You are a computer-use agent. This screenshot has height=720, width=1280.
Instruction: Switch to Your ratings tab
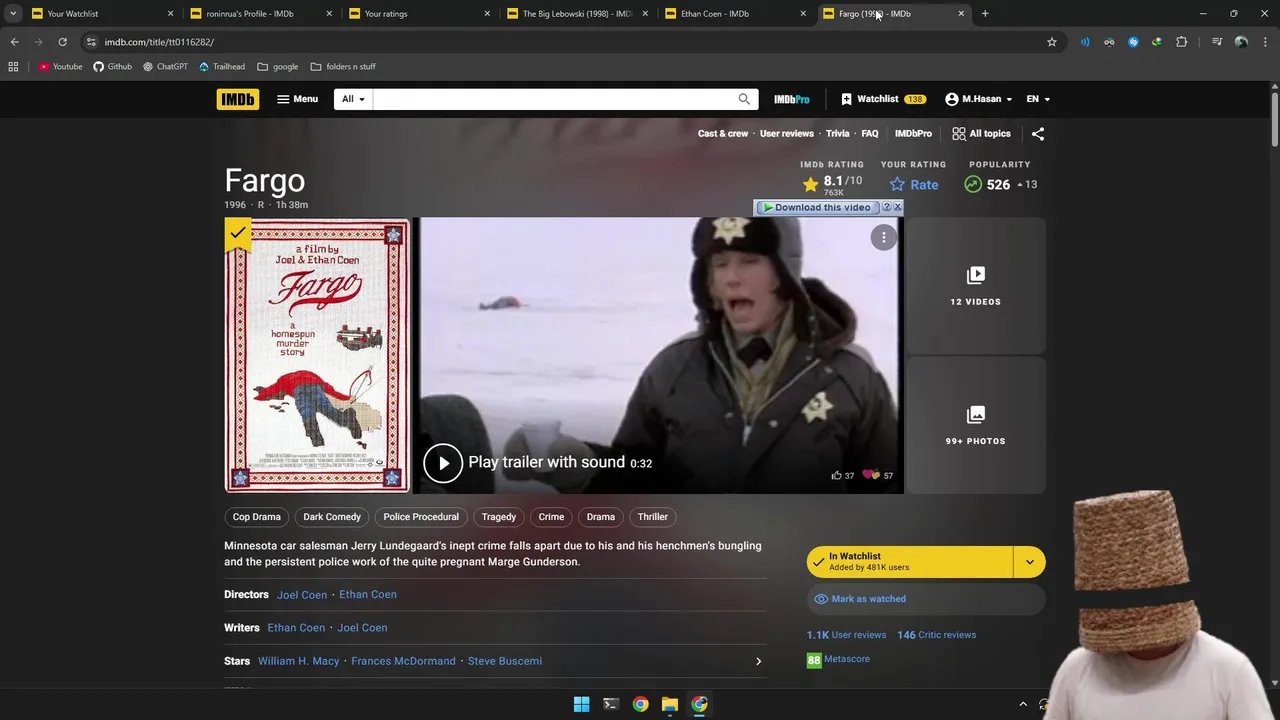pos(417,14)
